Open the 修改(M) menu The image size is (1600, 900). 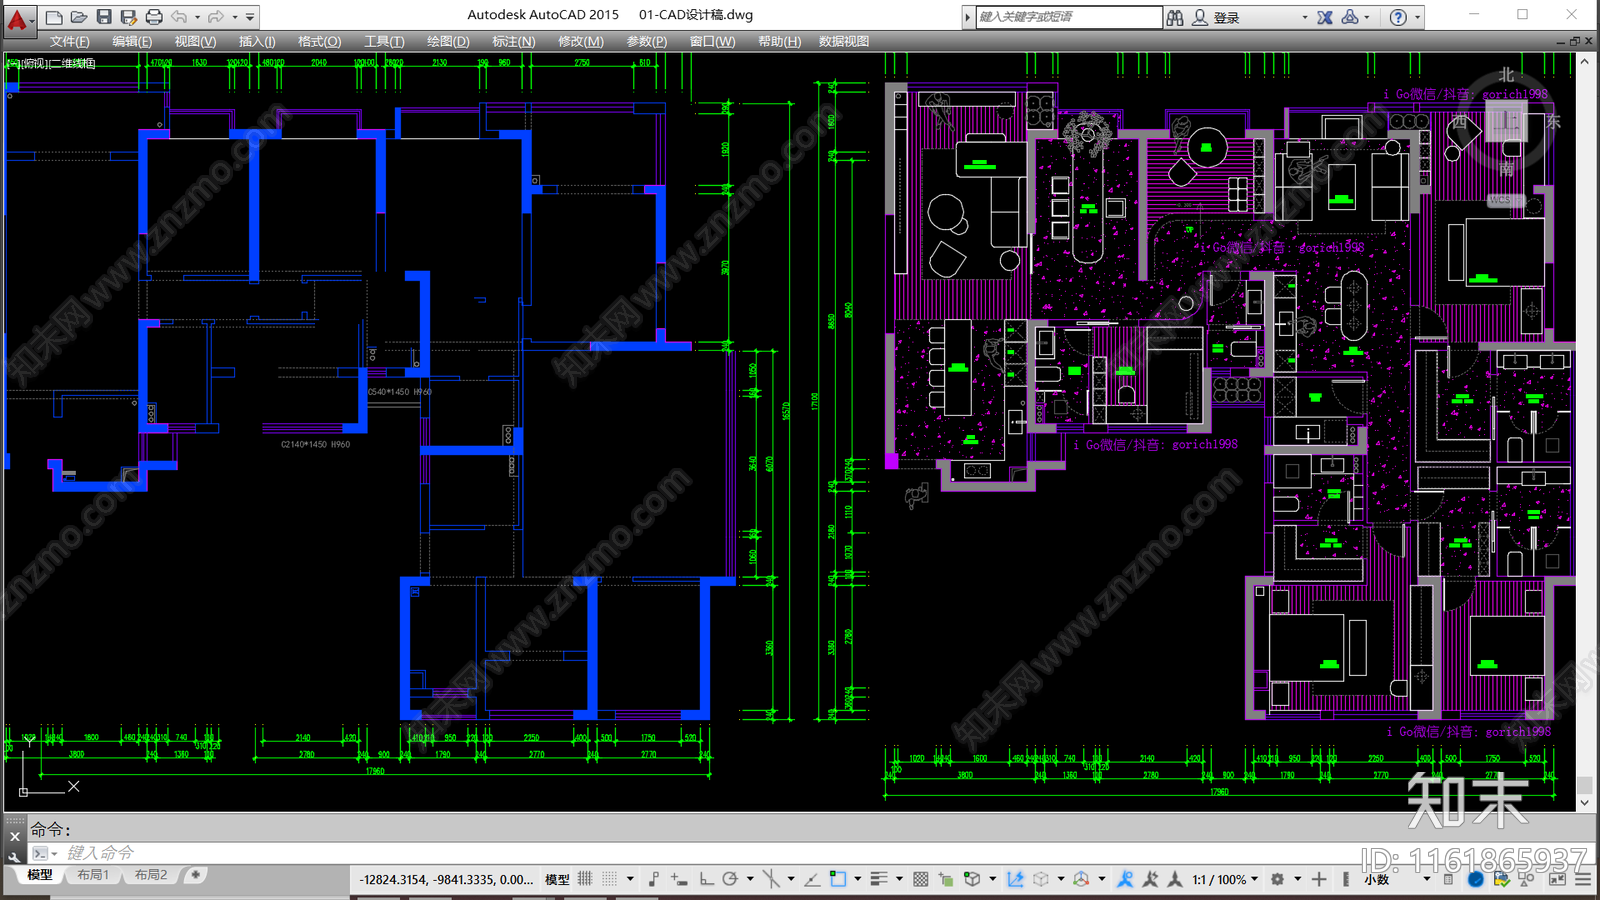(x=580, y=41)
